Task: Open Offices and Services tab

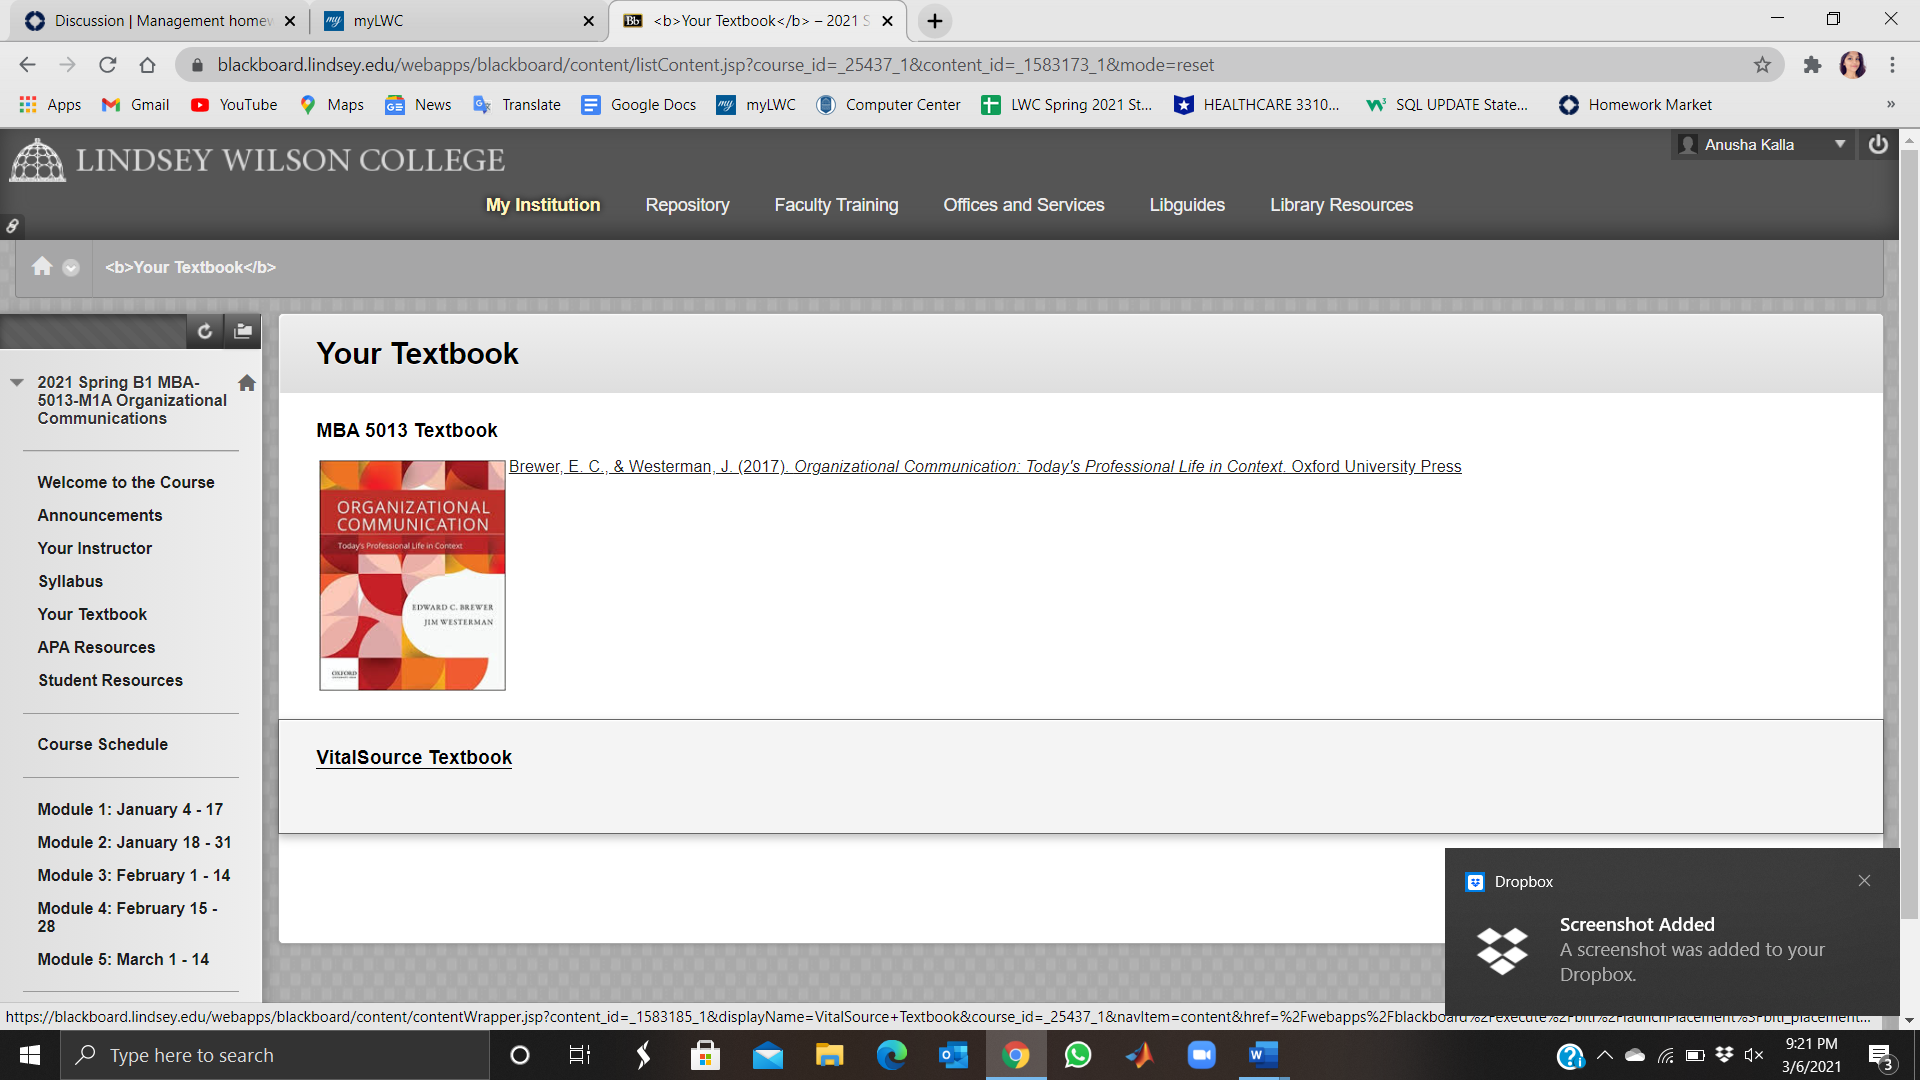Action: [x=1023, y=205]
